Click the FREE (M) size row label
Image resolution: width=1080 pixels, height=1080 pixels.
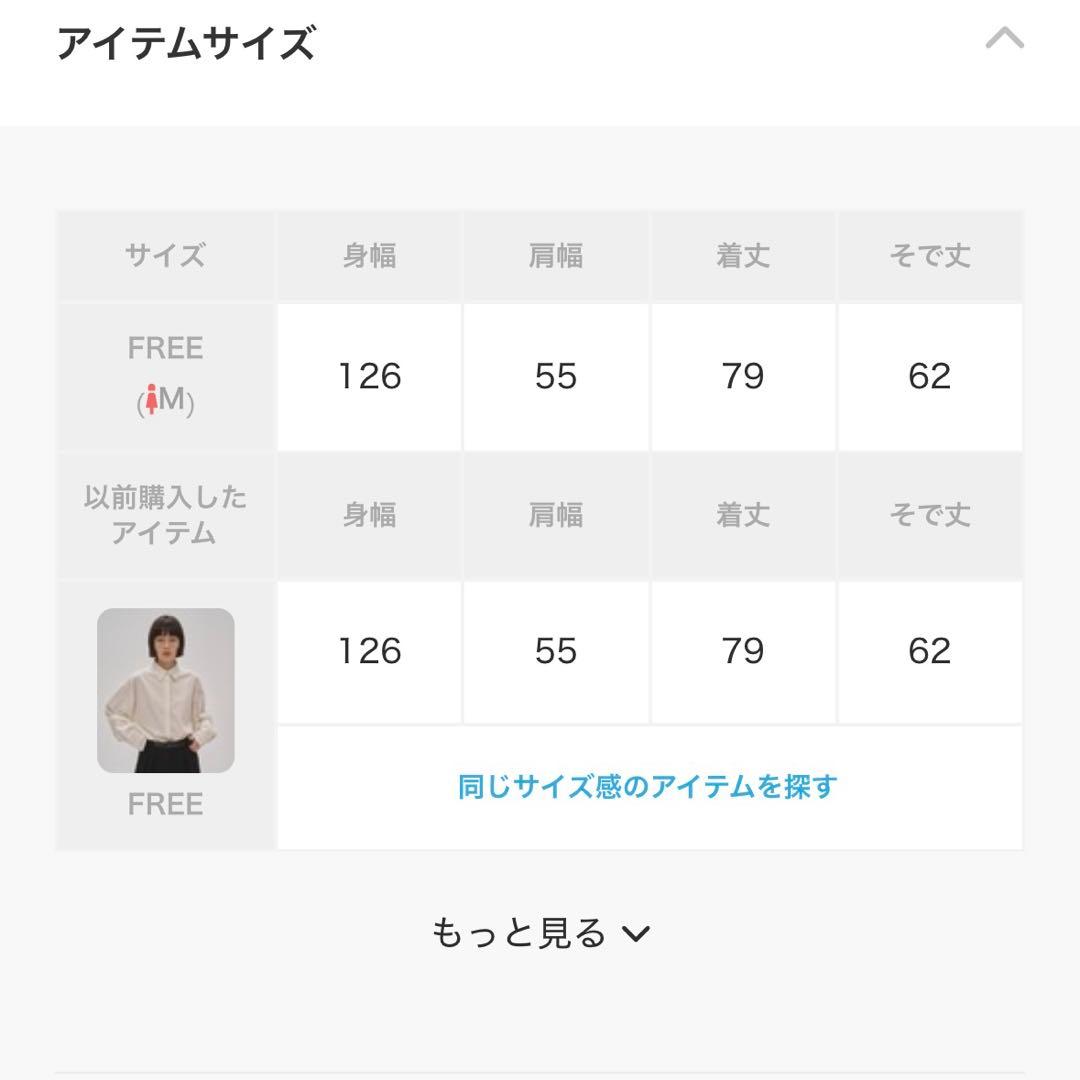(165, 375)
